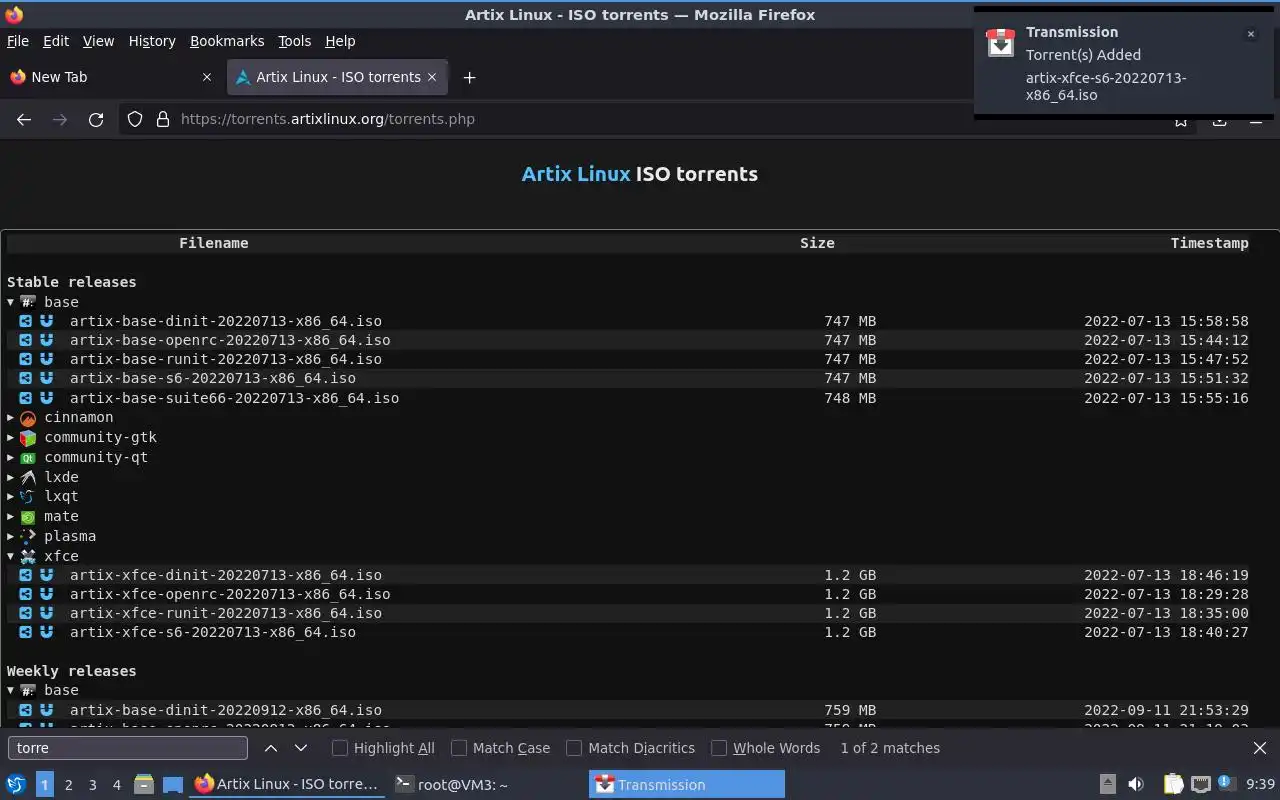Expand the mate folder
The image size is (1280, 800).
11,516
